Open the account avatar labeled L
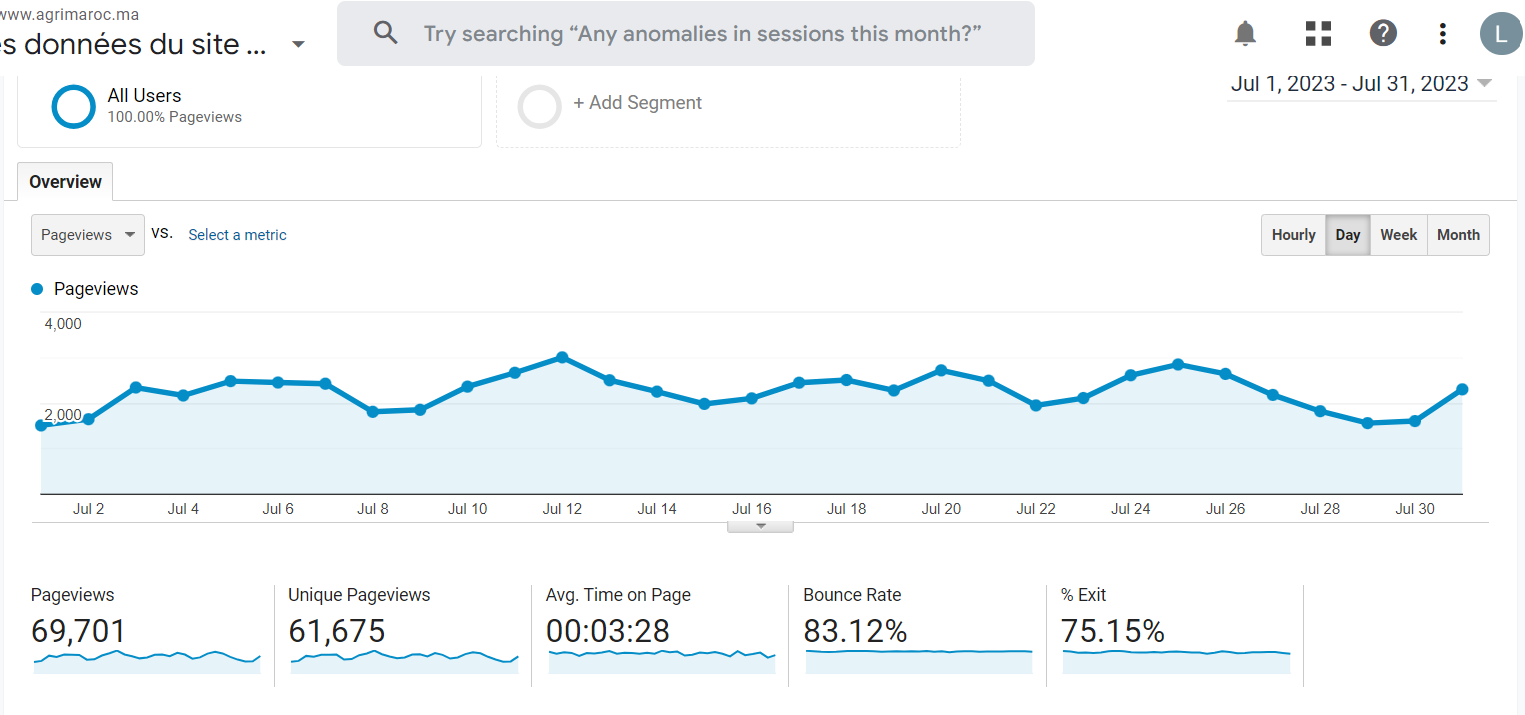The height and width of the screenshot is (715, 1525). pos(1501,35)
